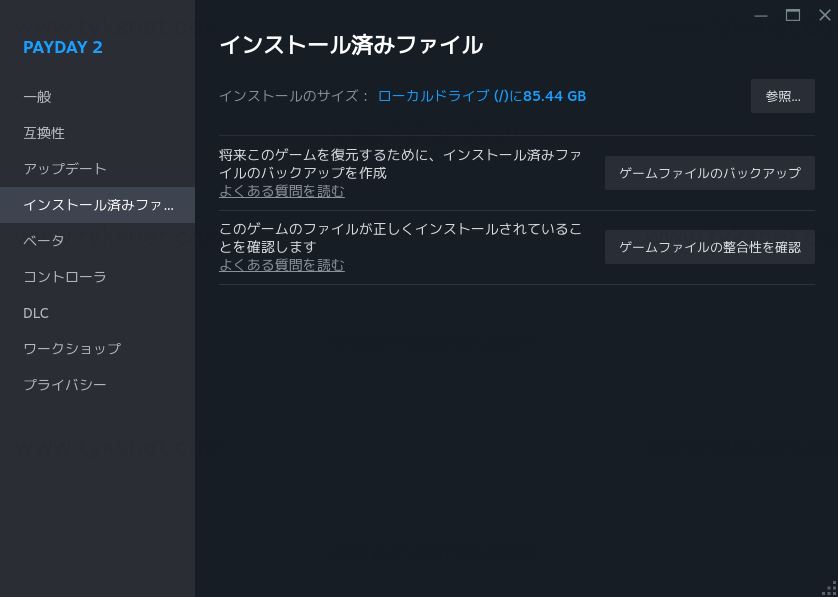Open the コントローラ tab
The height and width of the screenshot is (597, 838).
click(x=97, y=277)
